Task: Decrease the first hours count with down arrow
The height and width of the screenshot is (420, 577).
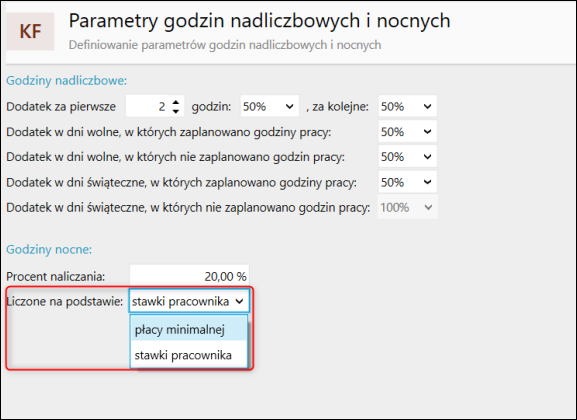Action: [176, 111]
